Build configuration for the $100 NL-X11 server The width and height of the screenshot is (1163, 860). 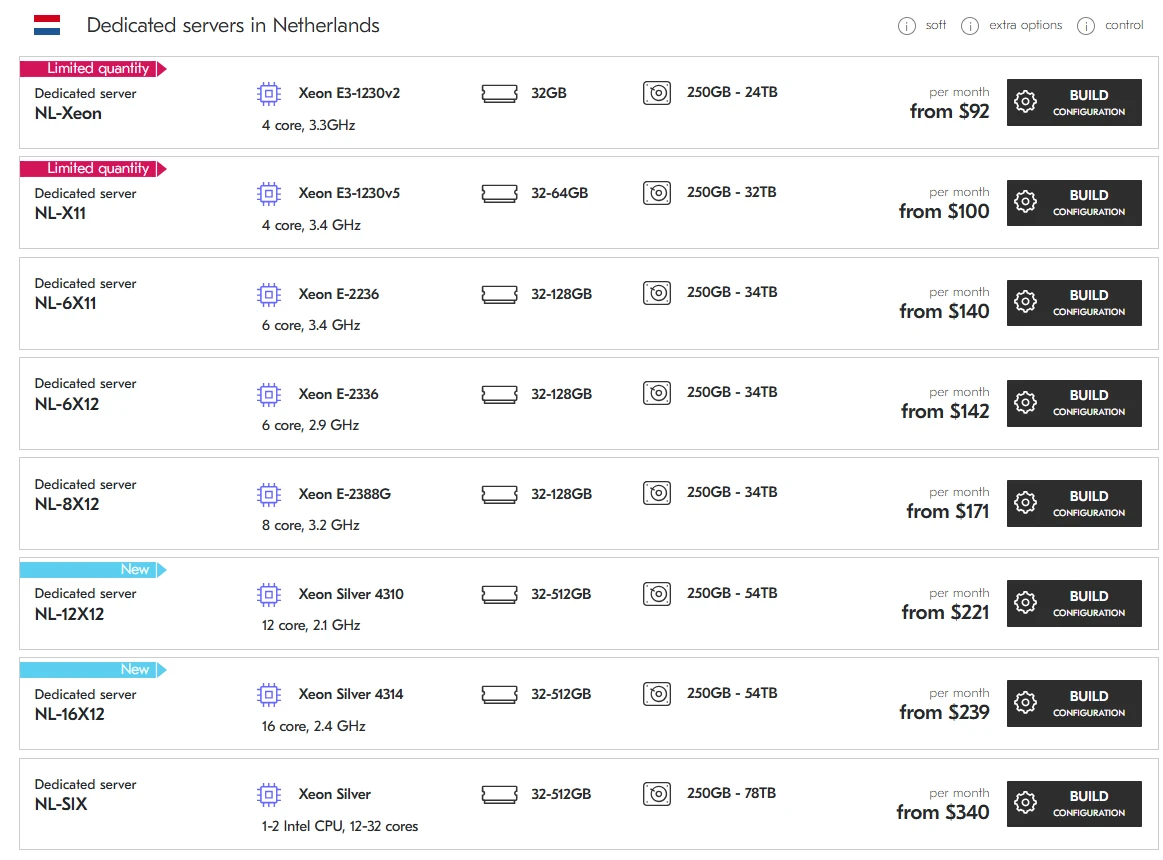[1074, 202]
